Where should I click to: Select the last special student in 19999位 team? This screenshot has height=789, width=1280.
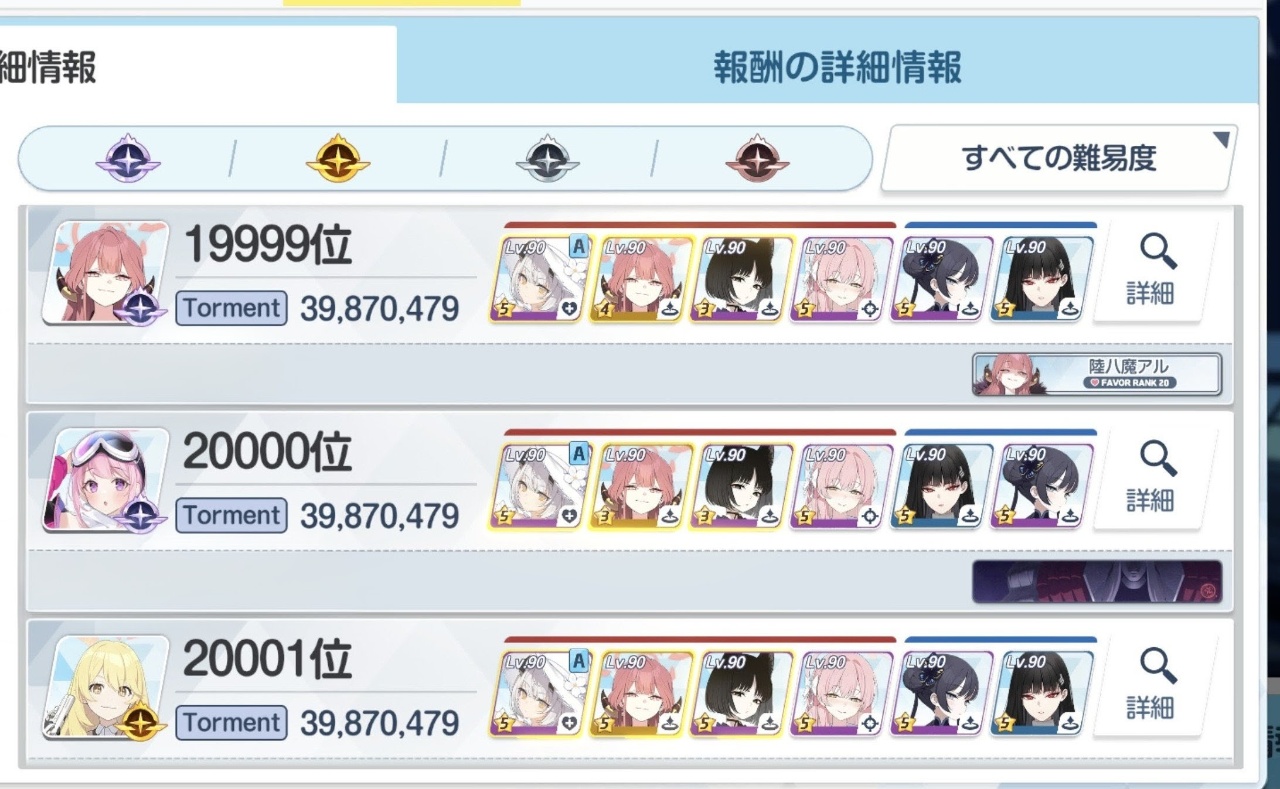coord(1042,278)
